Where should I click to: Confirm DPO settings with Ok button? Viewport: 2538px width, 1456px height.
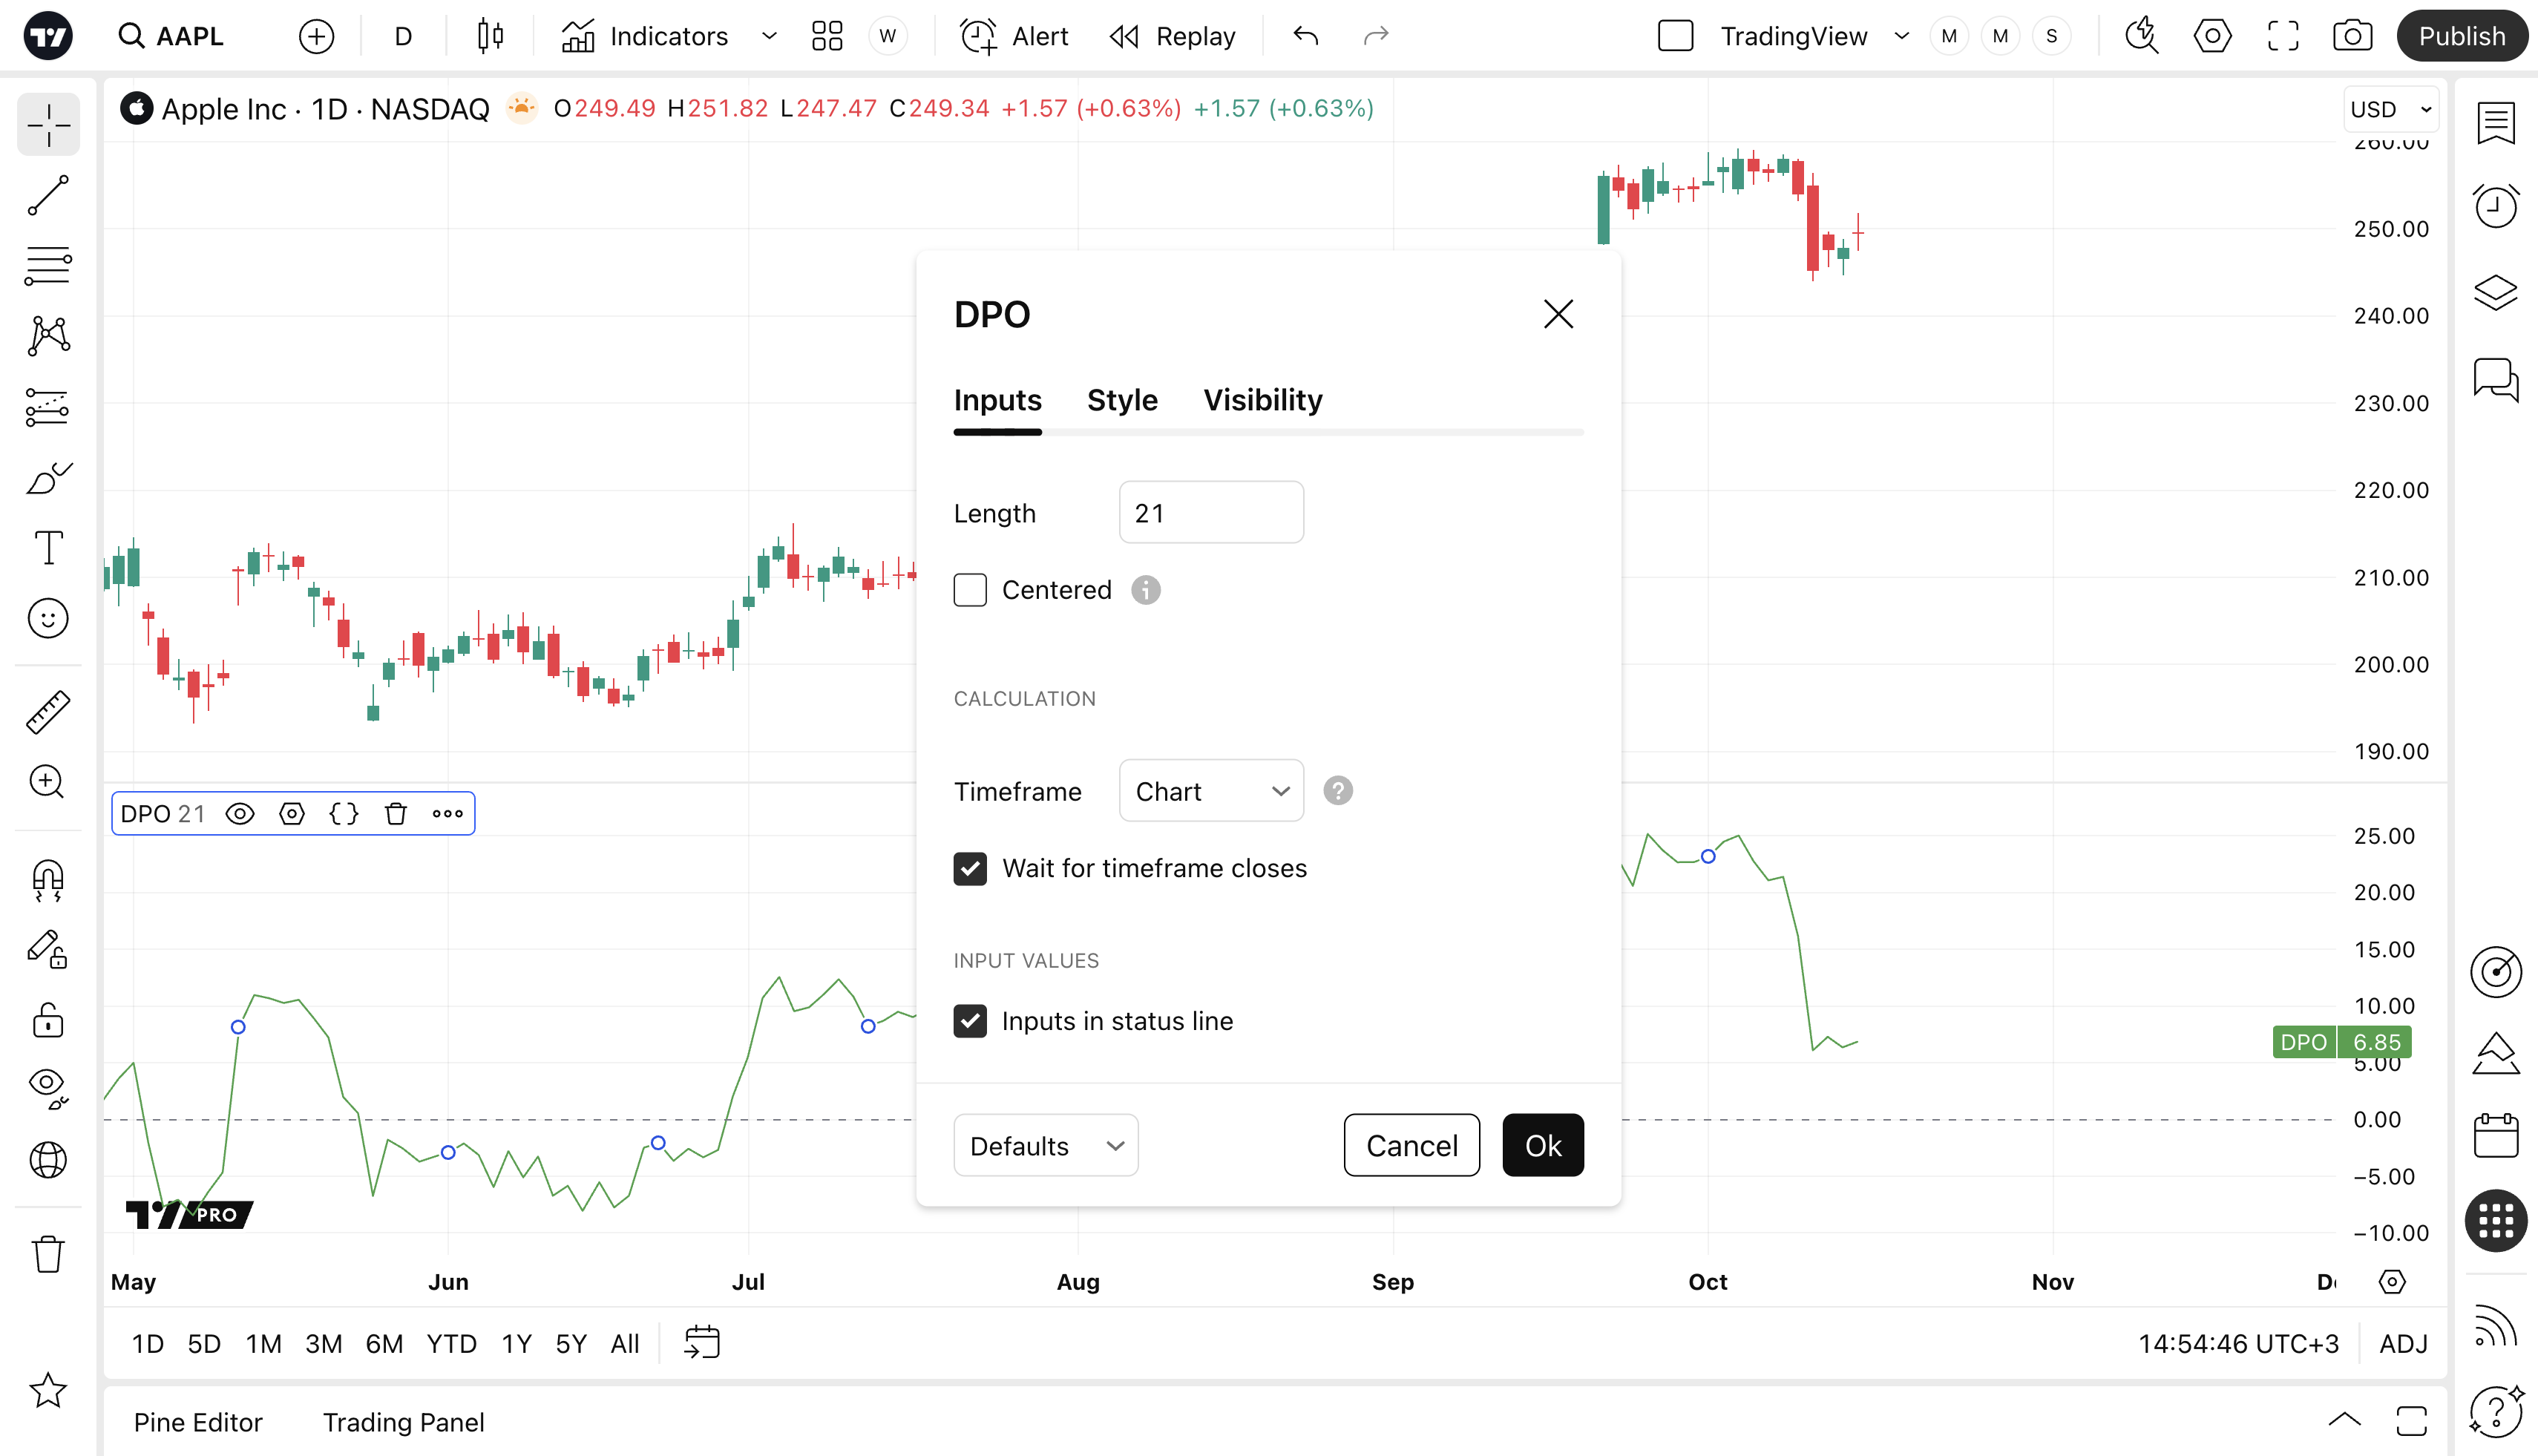point(1542,1146)
